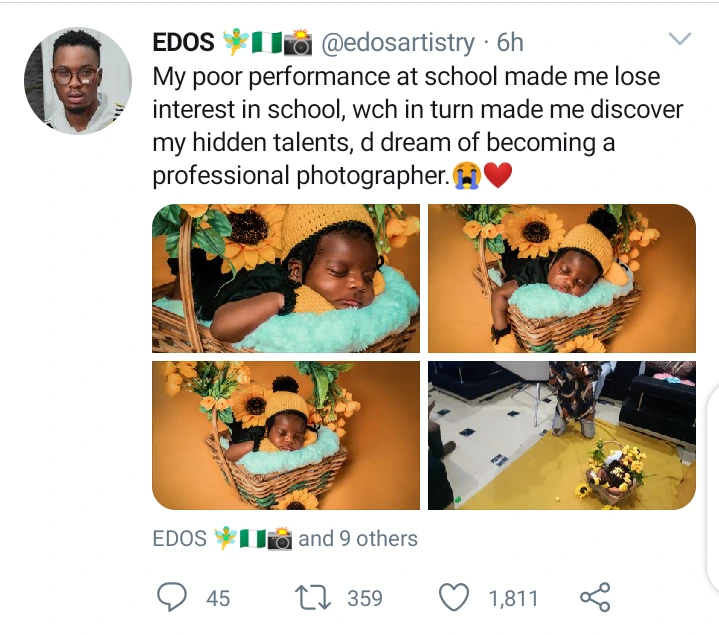The width and height of the screenshot is (719, 635).
Task: Open the EDOS profile picture
Action: 76,80
